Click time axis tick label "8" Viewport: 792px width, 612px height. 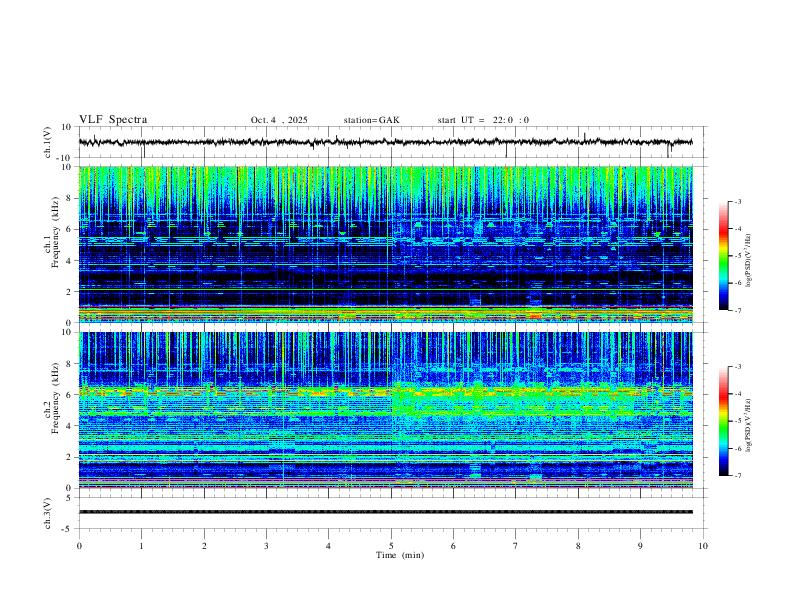(x=578, y=546)
